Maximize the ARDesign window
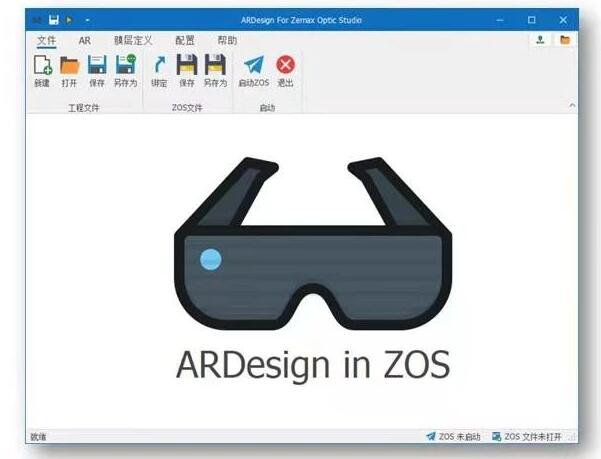 [532, 20]
